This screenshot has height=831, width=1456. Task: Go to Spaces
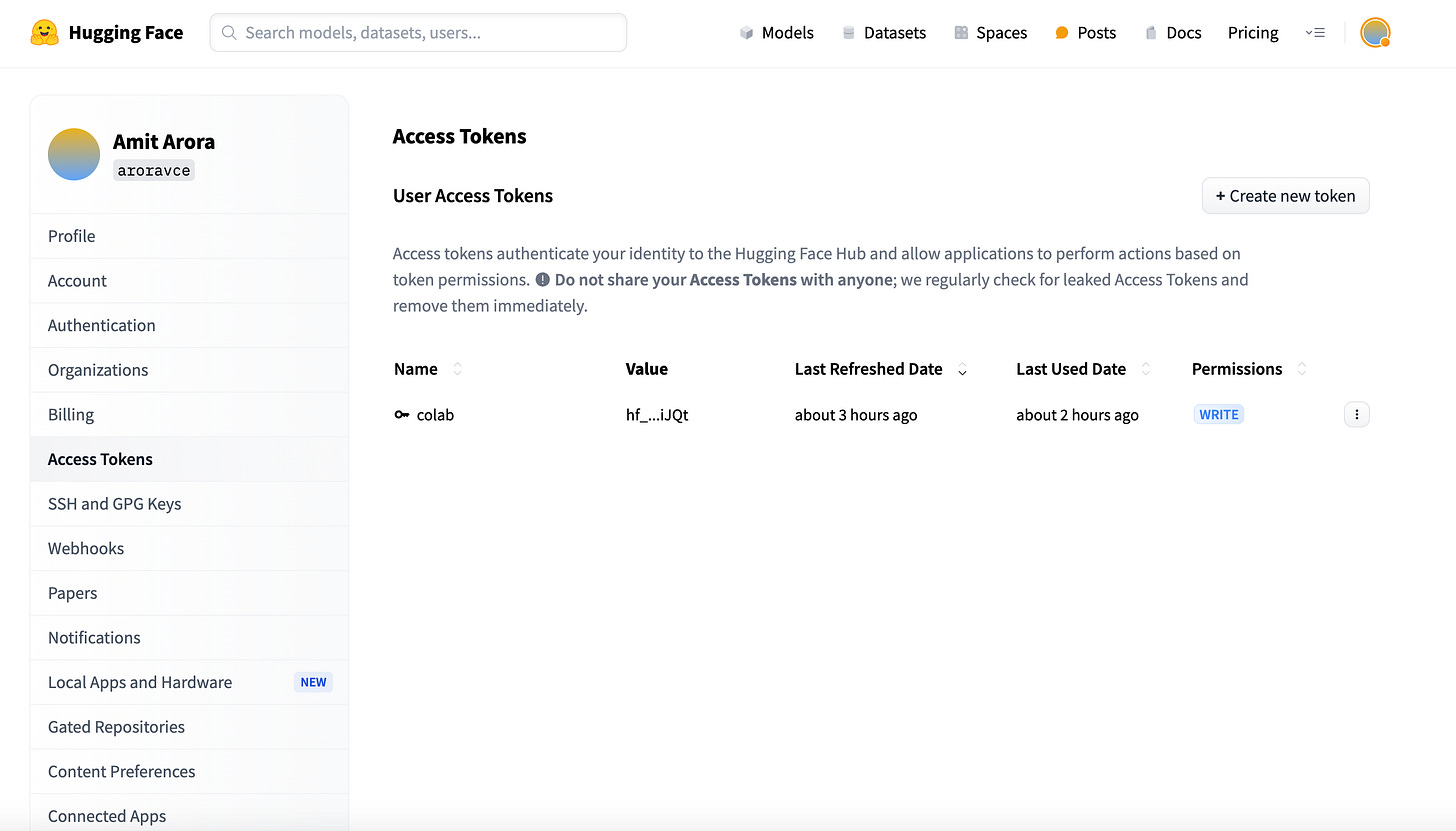pyautogui.click(x=991, y=33)
